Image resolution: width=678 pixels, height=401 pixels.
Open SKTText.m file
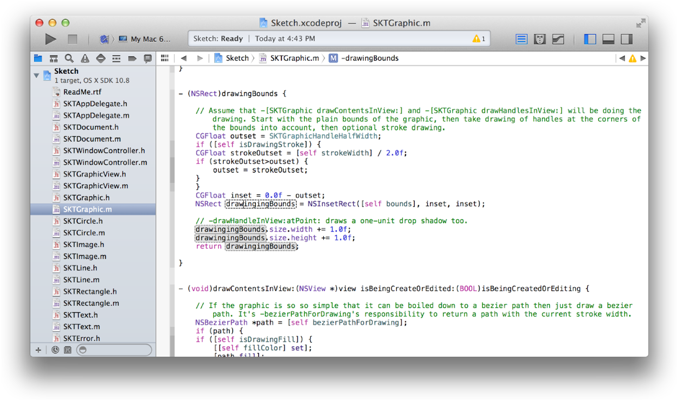pyautogui.click(x=82, y=326)
